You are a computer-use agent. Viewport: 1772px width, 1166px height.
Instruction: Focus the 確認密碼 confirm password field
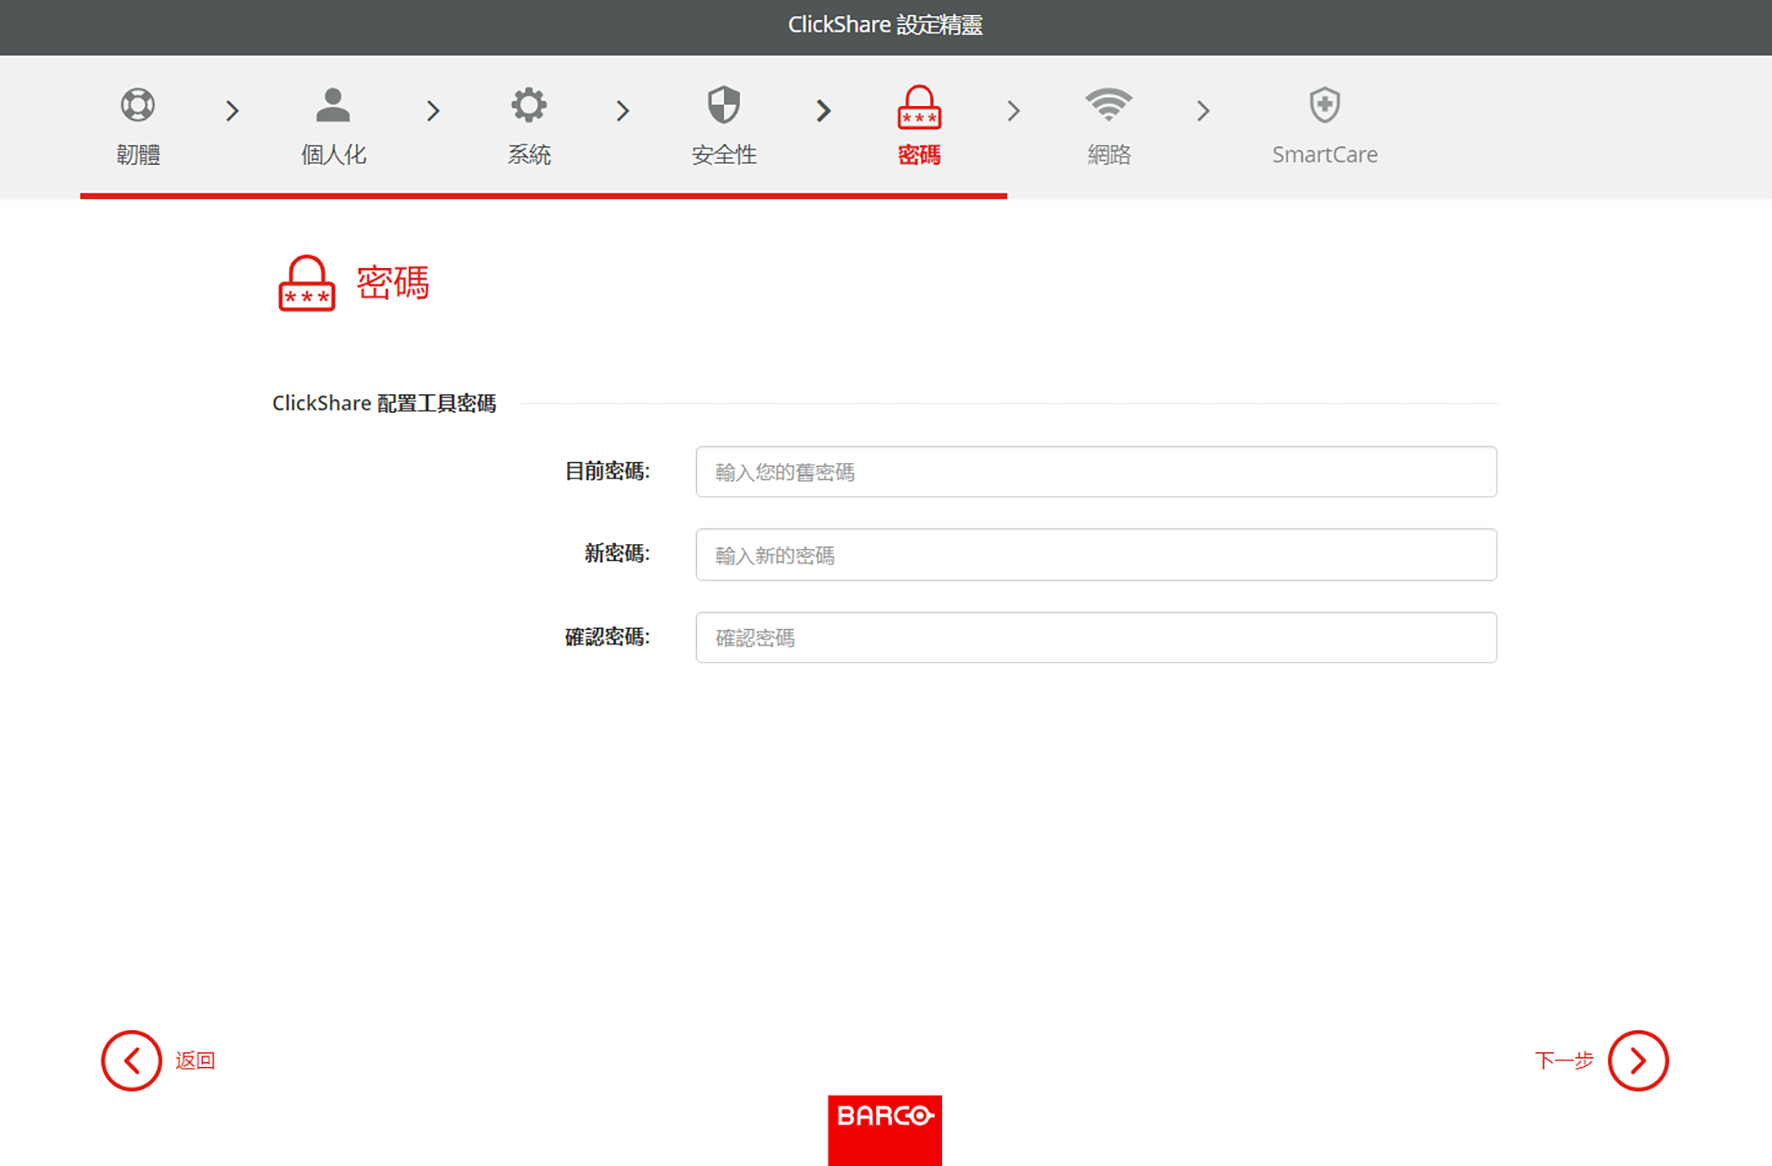pos(1096,638)
